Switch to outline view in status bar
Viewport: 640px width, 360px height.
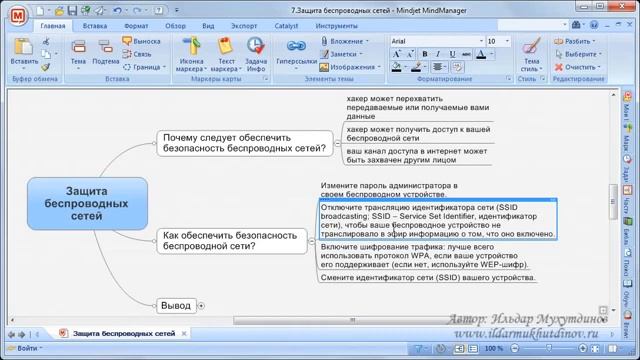point(473,349)
